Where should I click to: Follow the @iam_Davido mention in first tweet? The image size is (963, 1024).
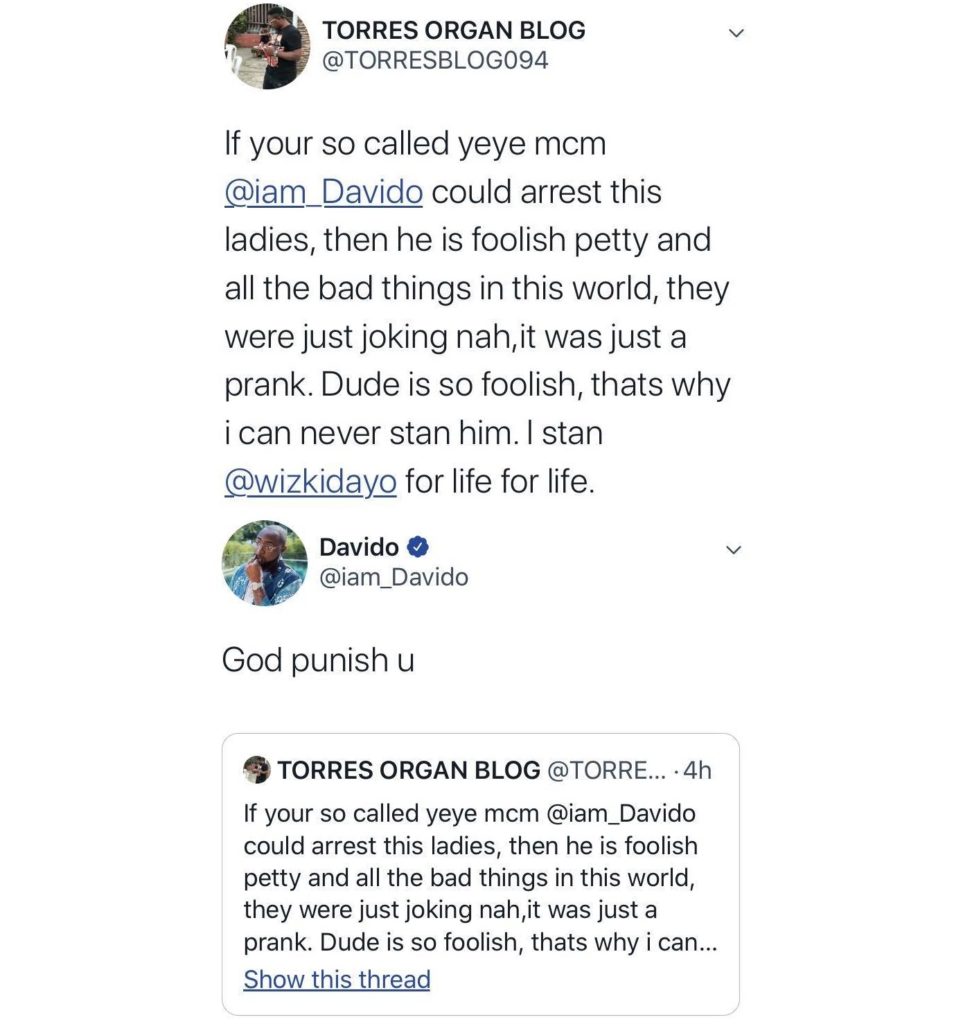tap(323, 192)
